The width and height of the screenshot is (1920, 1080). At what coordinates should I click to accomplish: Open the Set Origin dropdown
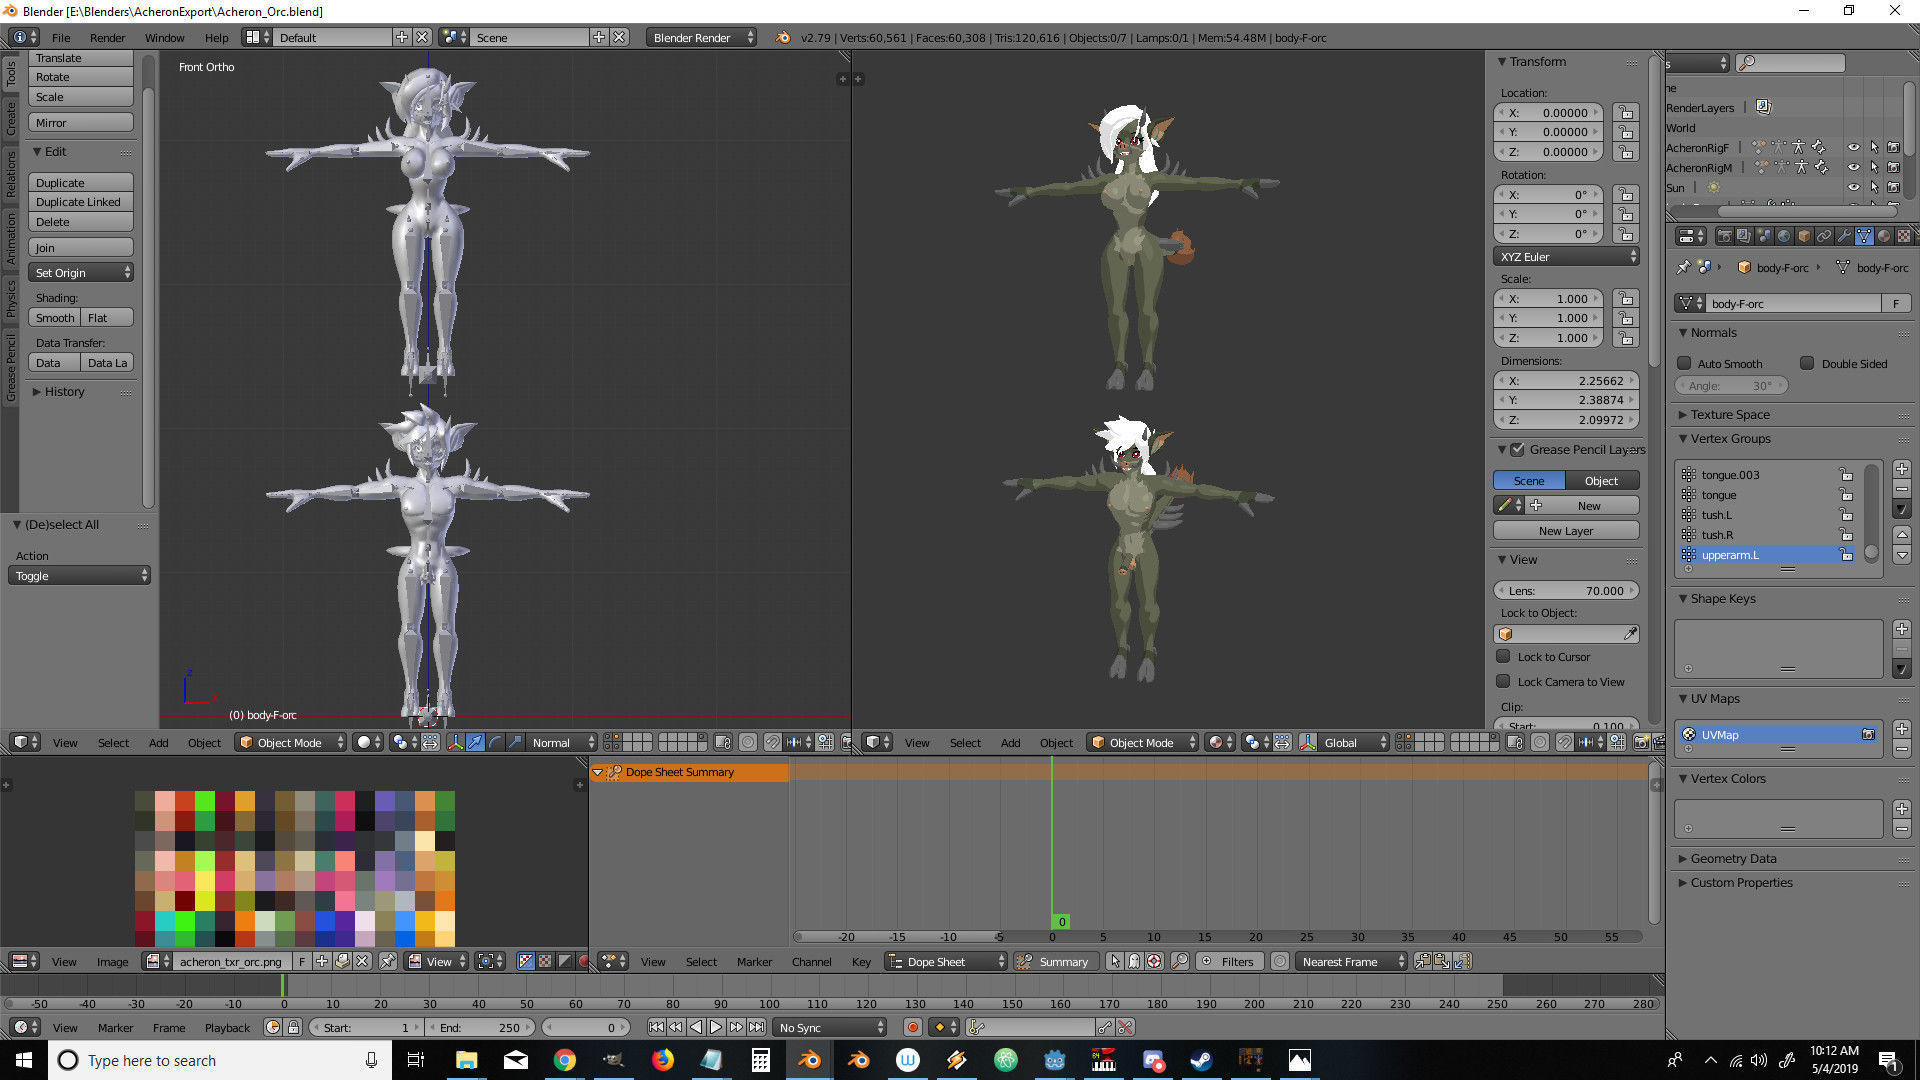pos(81,273)
